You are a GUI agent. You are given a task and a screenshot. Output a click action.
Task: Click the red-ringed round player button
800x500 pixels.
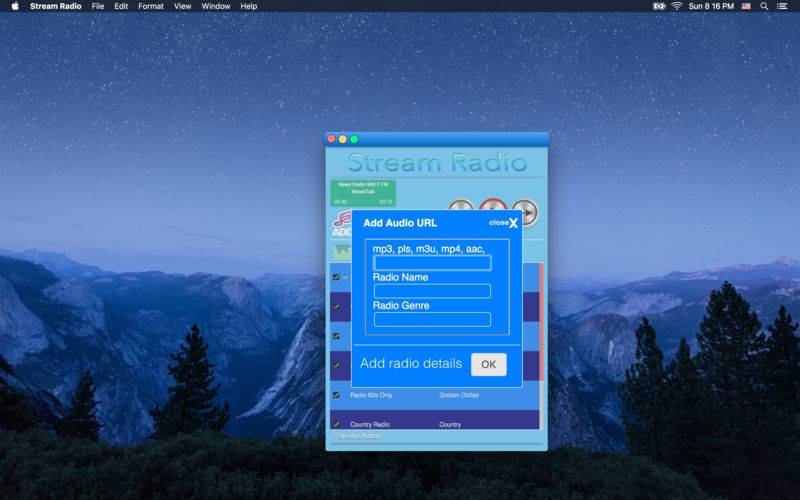493,205
